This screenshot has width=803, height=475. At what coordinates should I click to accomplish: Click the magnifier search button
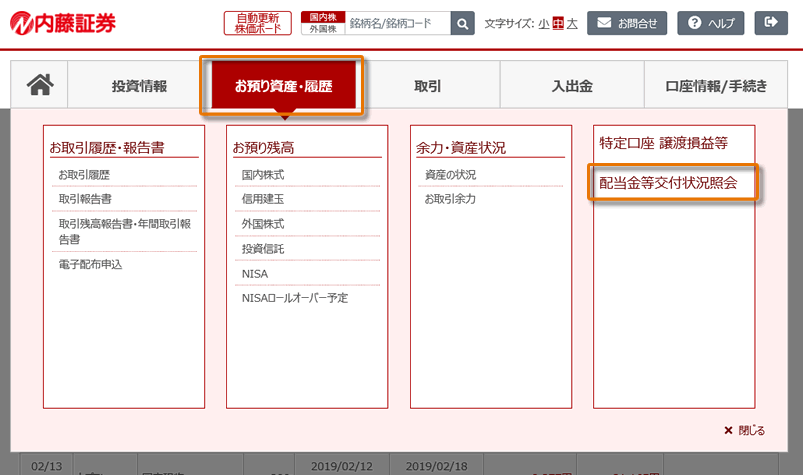[462, 23]
